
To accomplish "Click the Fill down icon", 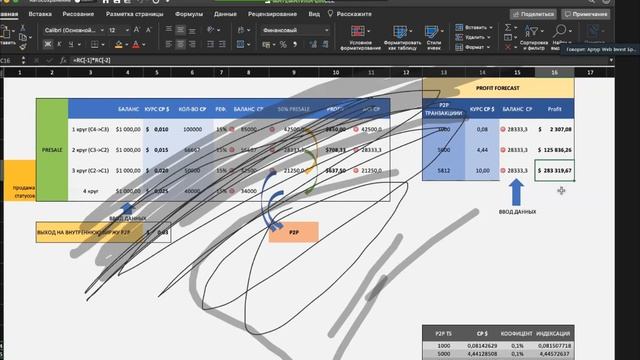I will (x=508, y=38).
